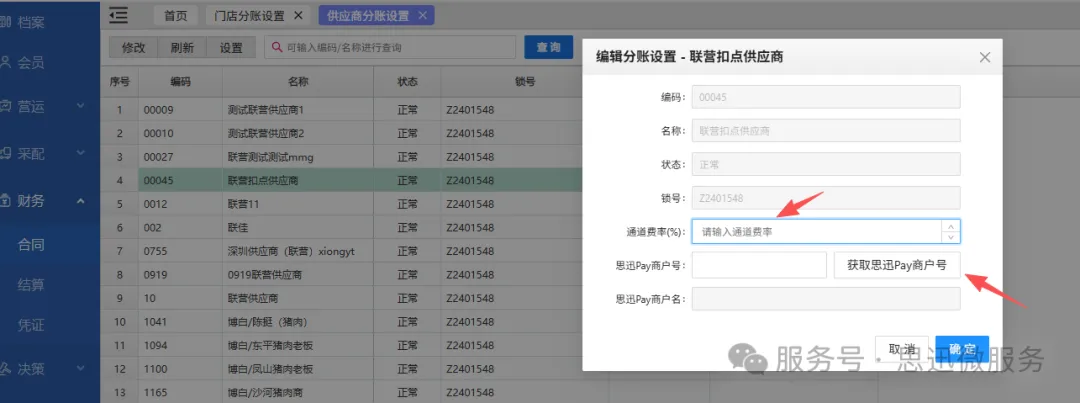Switch to the 首页 tab

176,15
